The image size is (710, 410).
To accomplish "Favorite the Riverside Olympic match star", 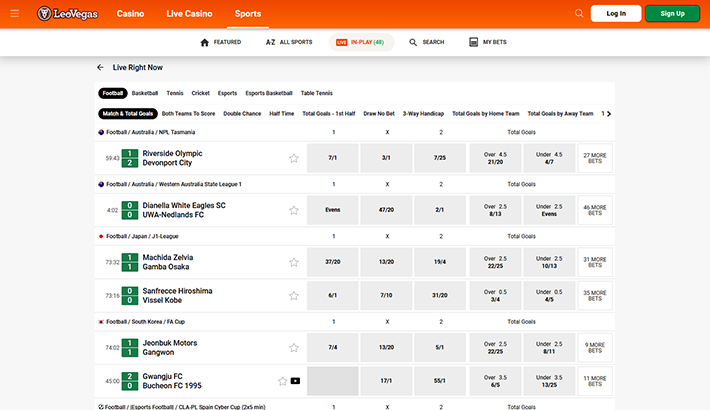I will pos(294,158).
